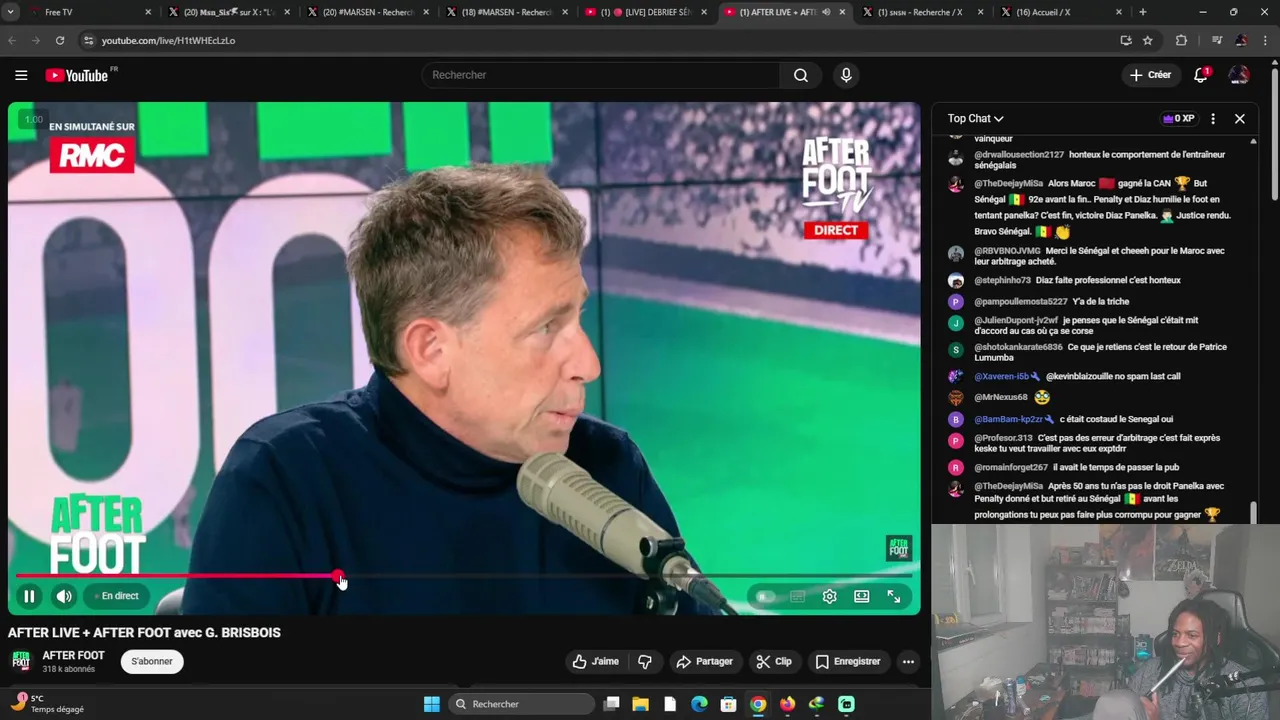Viewport: 1280px width, 720px height.
Task: Expand the Top Chat dropdown
Action: tap(975, 118)
